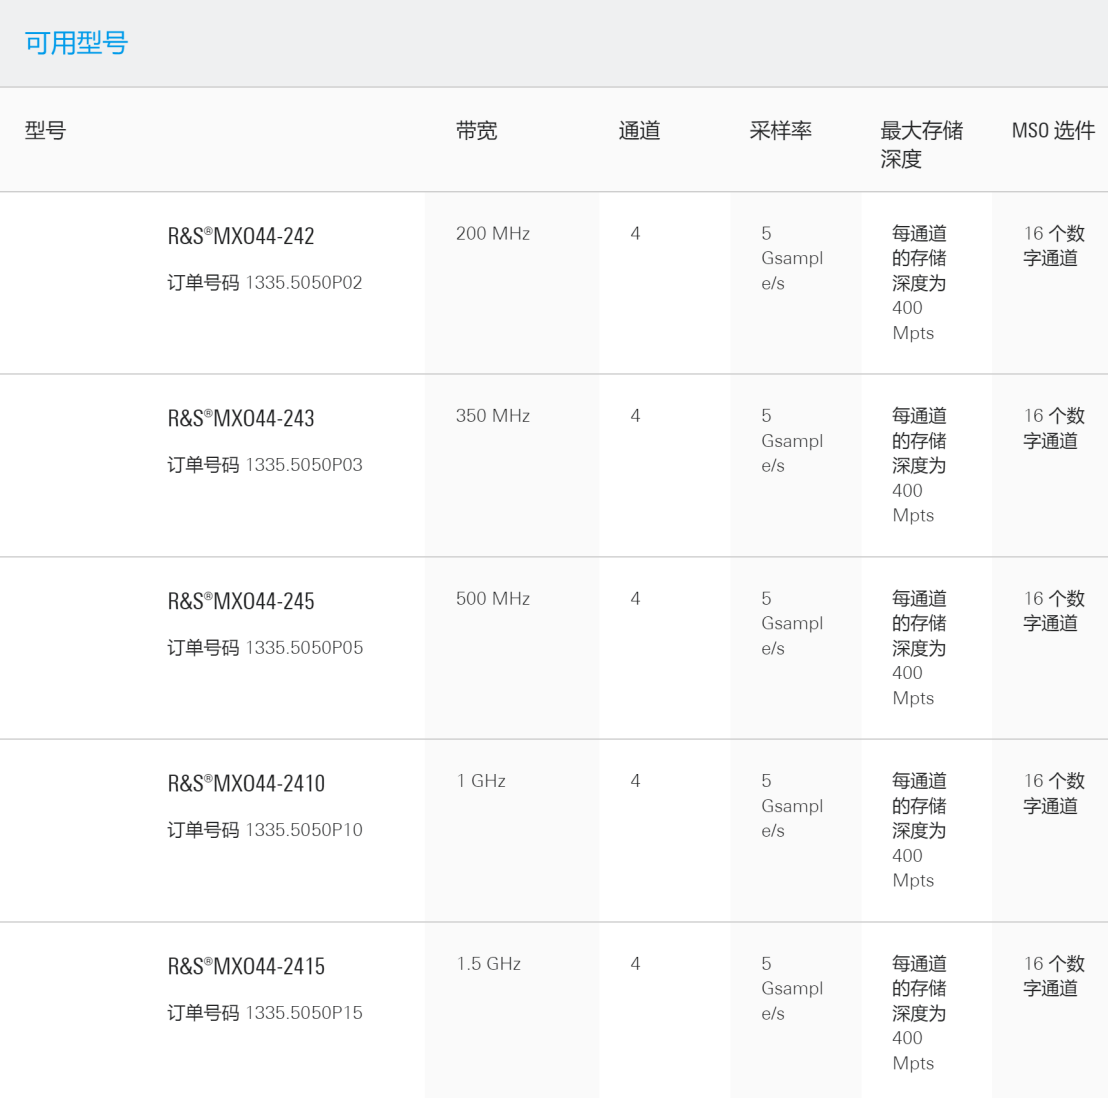Open the R&S MXO44-2410 model
The image size is (1108, 1098).
246,784
